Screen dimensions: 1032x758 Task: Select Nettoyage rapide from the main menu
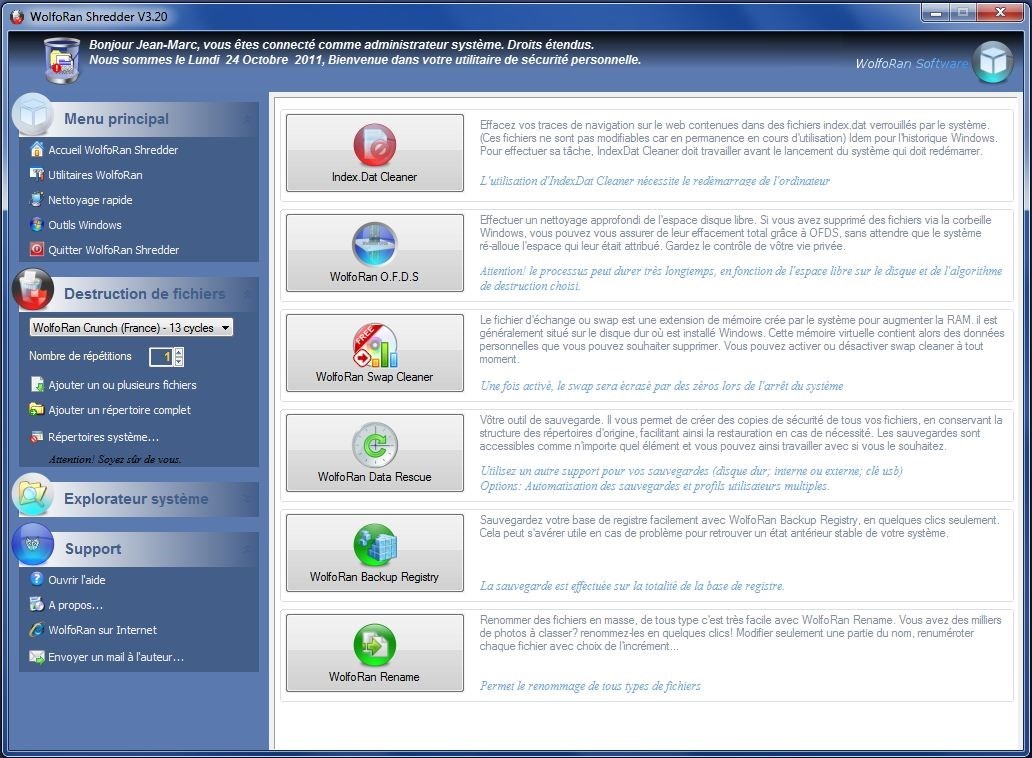[90, 200]
